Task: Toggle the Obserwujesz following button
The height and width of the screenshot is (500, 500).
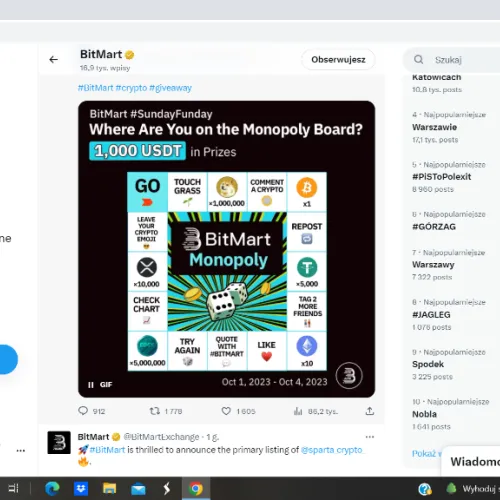Action: click(338, 60)
